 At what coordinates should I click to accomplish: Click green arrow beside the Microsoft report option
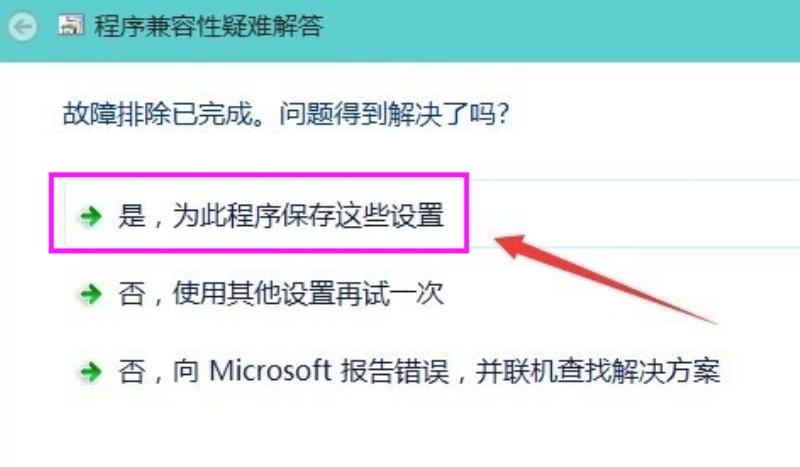91,372
